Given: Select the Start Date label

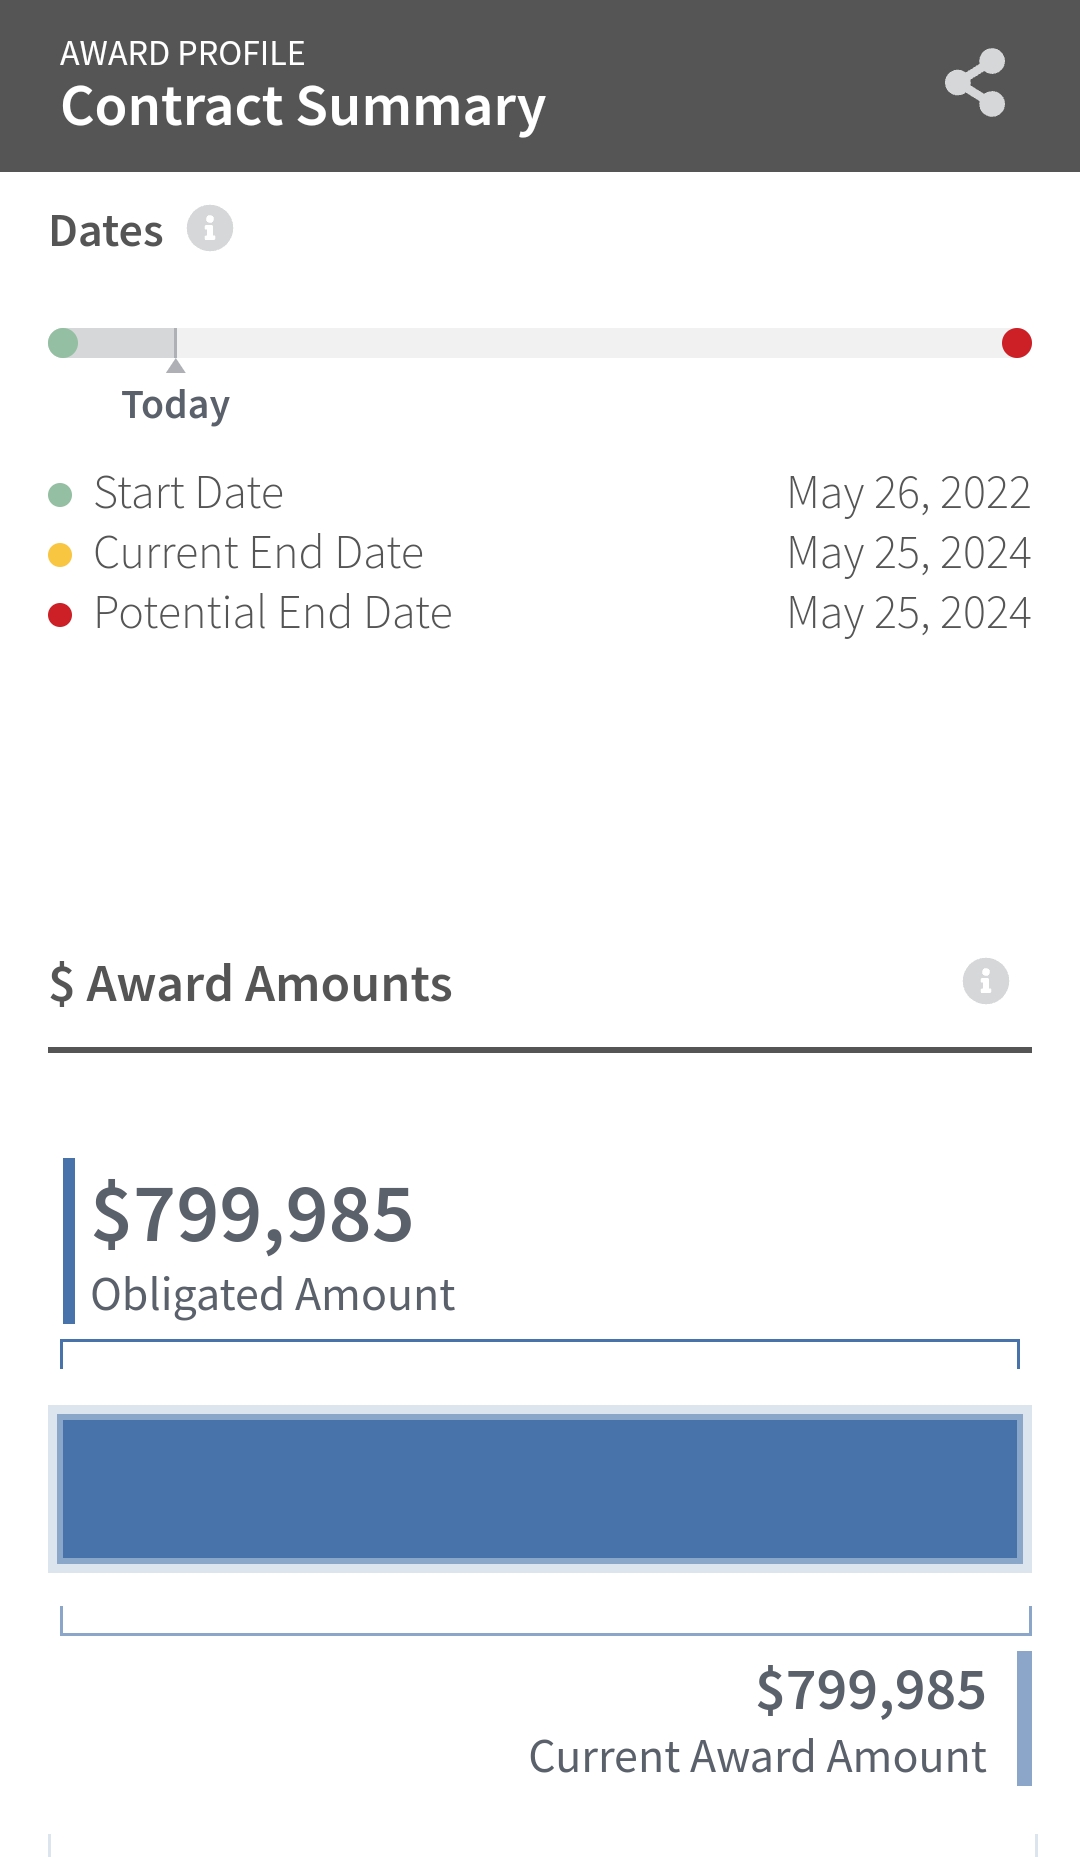Looking at the screenshot, I should pos(189,493).
